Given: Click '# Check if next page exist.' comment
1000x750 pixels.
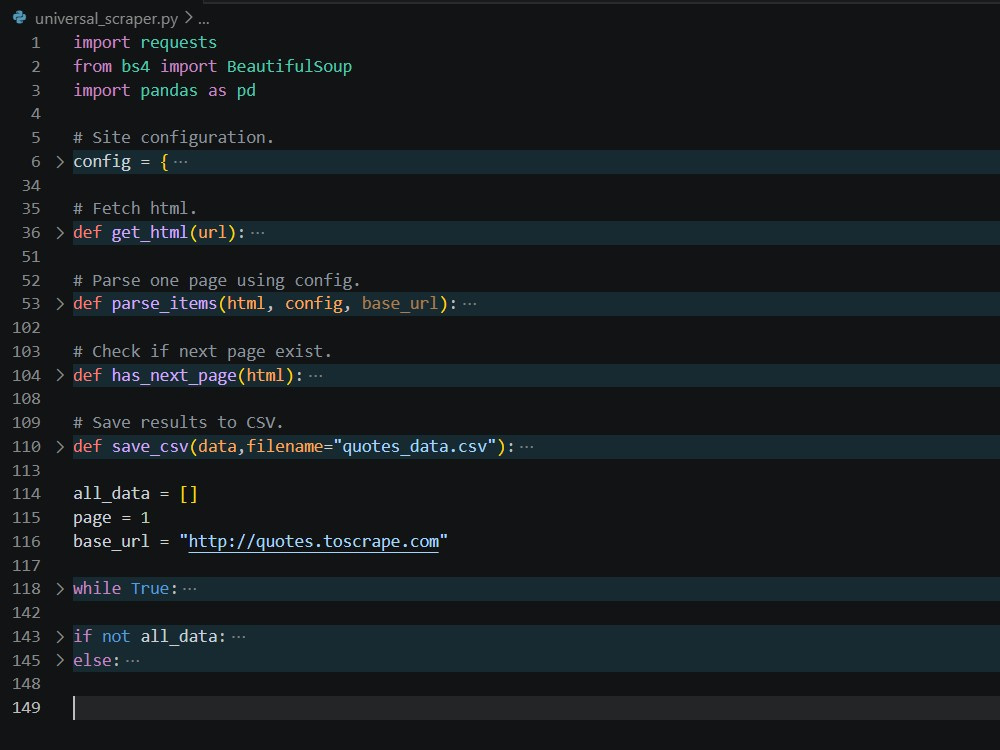Looking at the screenshot, I should tap(202, 351).
